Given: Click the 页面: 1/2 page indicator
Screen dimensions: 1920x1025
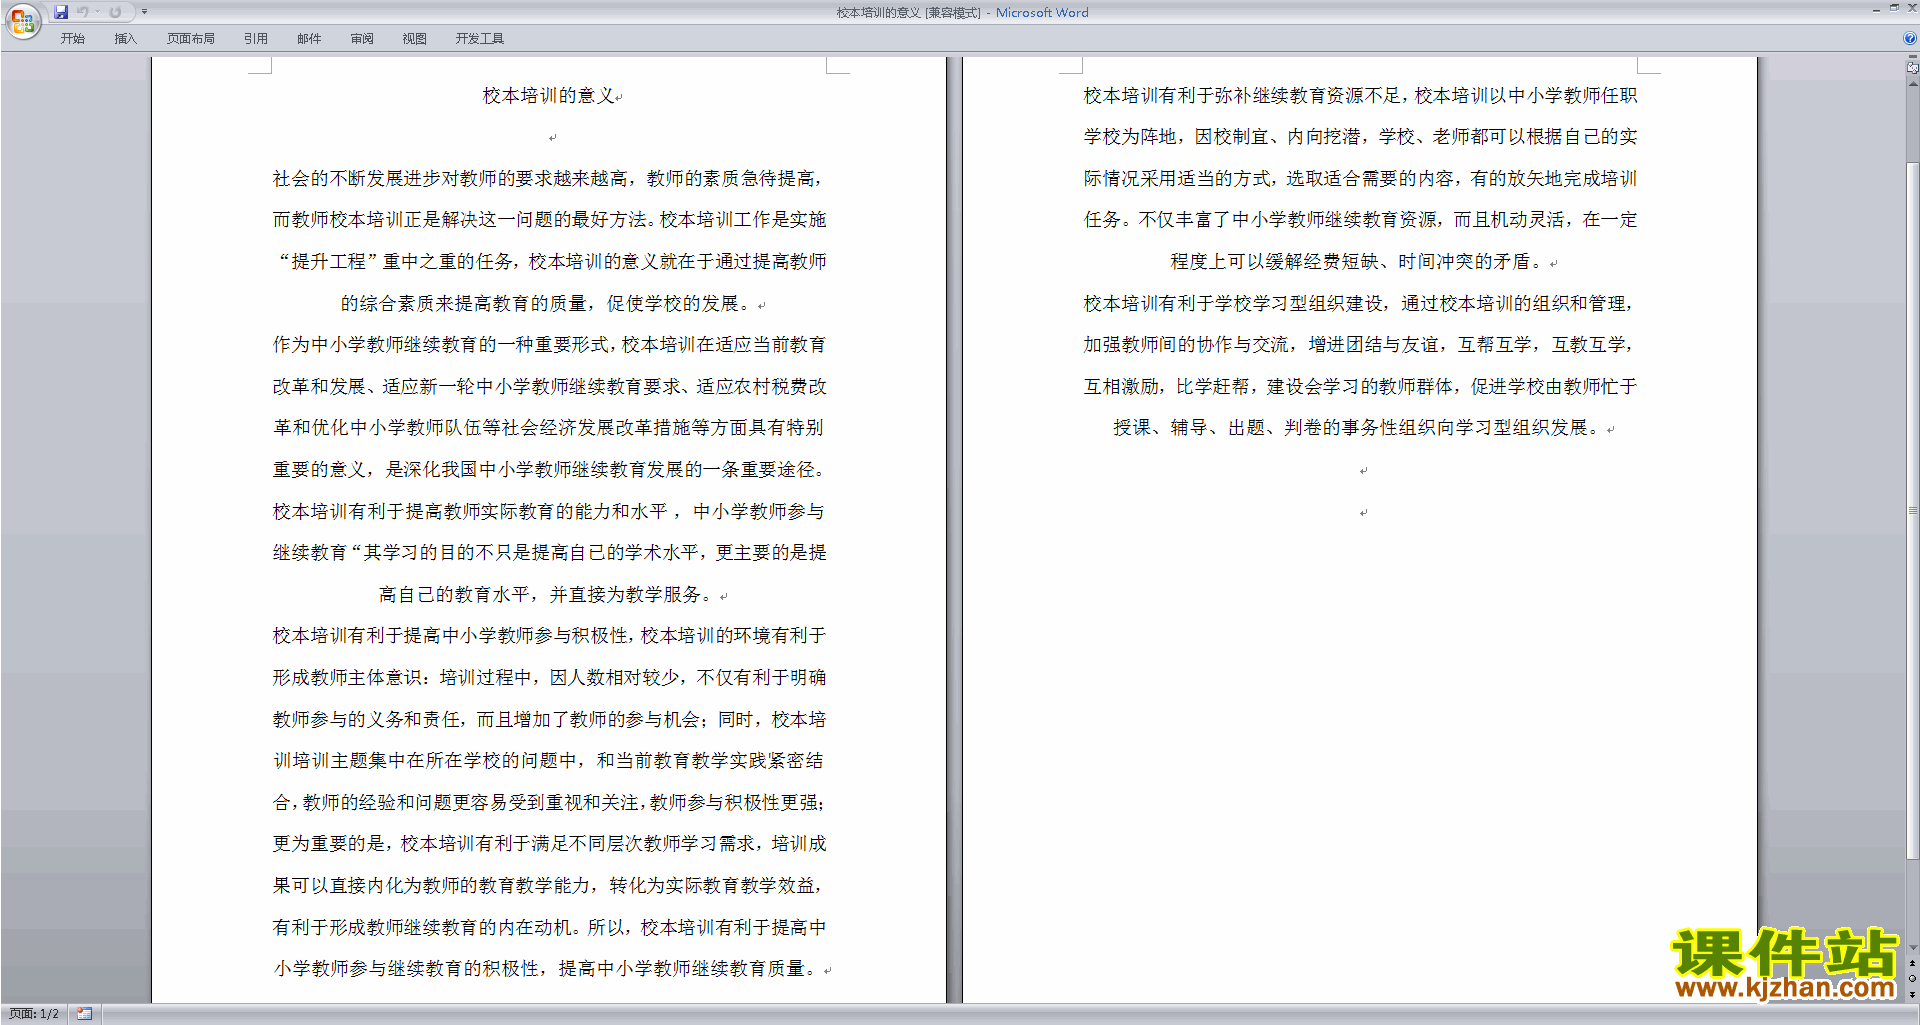Looking at the screenshot, I should click(34, 1014).
